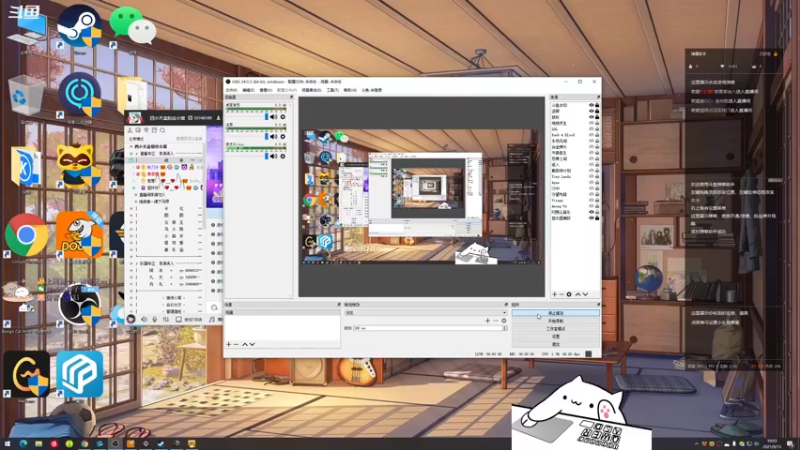800x450 pixels.
Task: Open transition properties gear icon
Action: click(x=504, y=320)
